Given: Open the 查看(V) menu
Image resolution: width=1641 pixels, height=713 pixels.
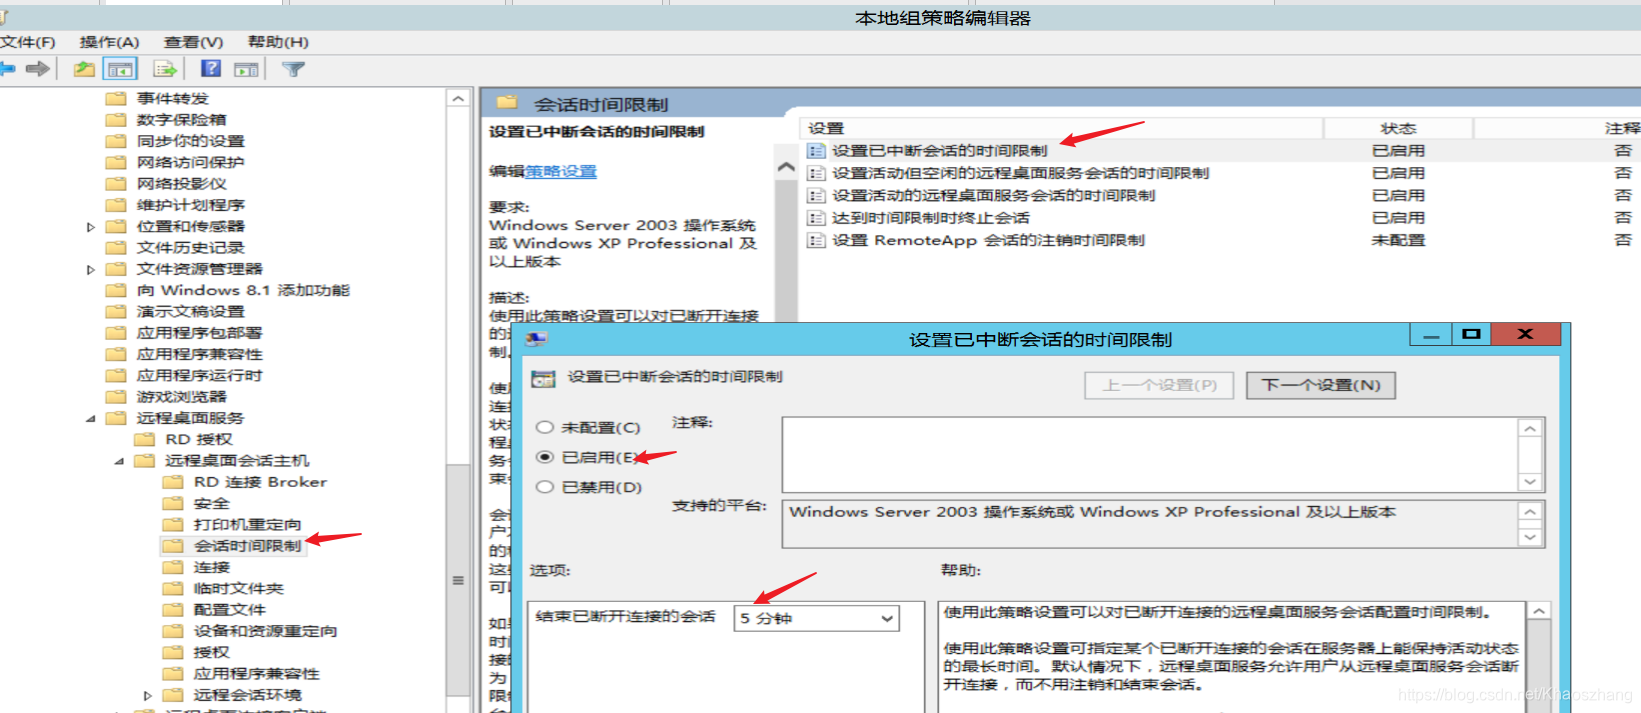Looking at the screenshot, I should pos(193,42).
